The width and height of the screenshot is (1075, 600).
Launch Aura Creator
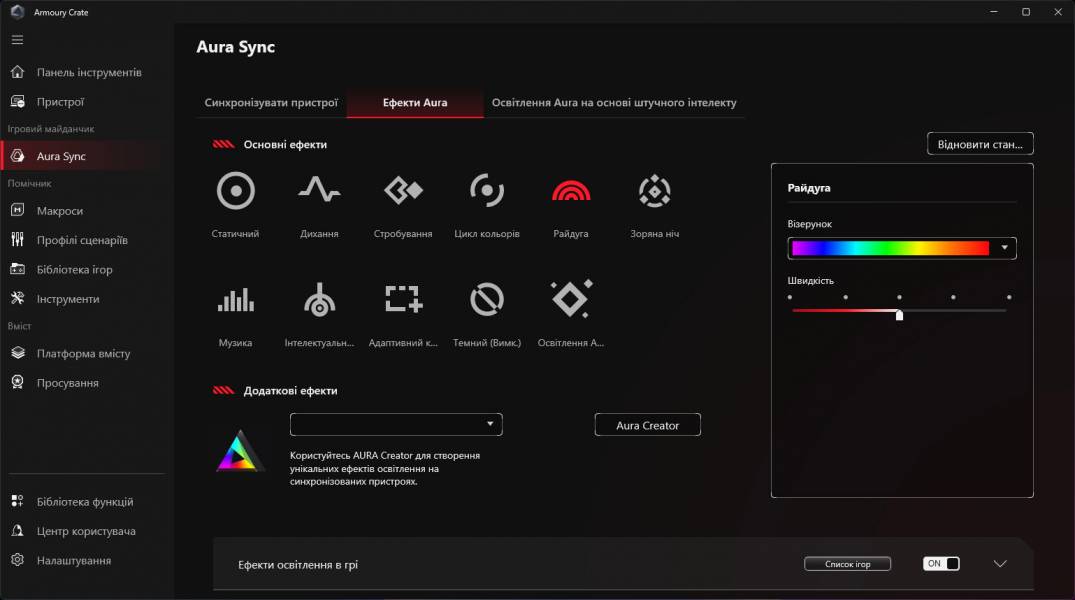647,424
